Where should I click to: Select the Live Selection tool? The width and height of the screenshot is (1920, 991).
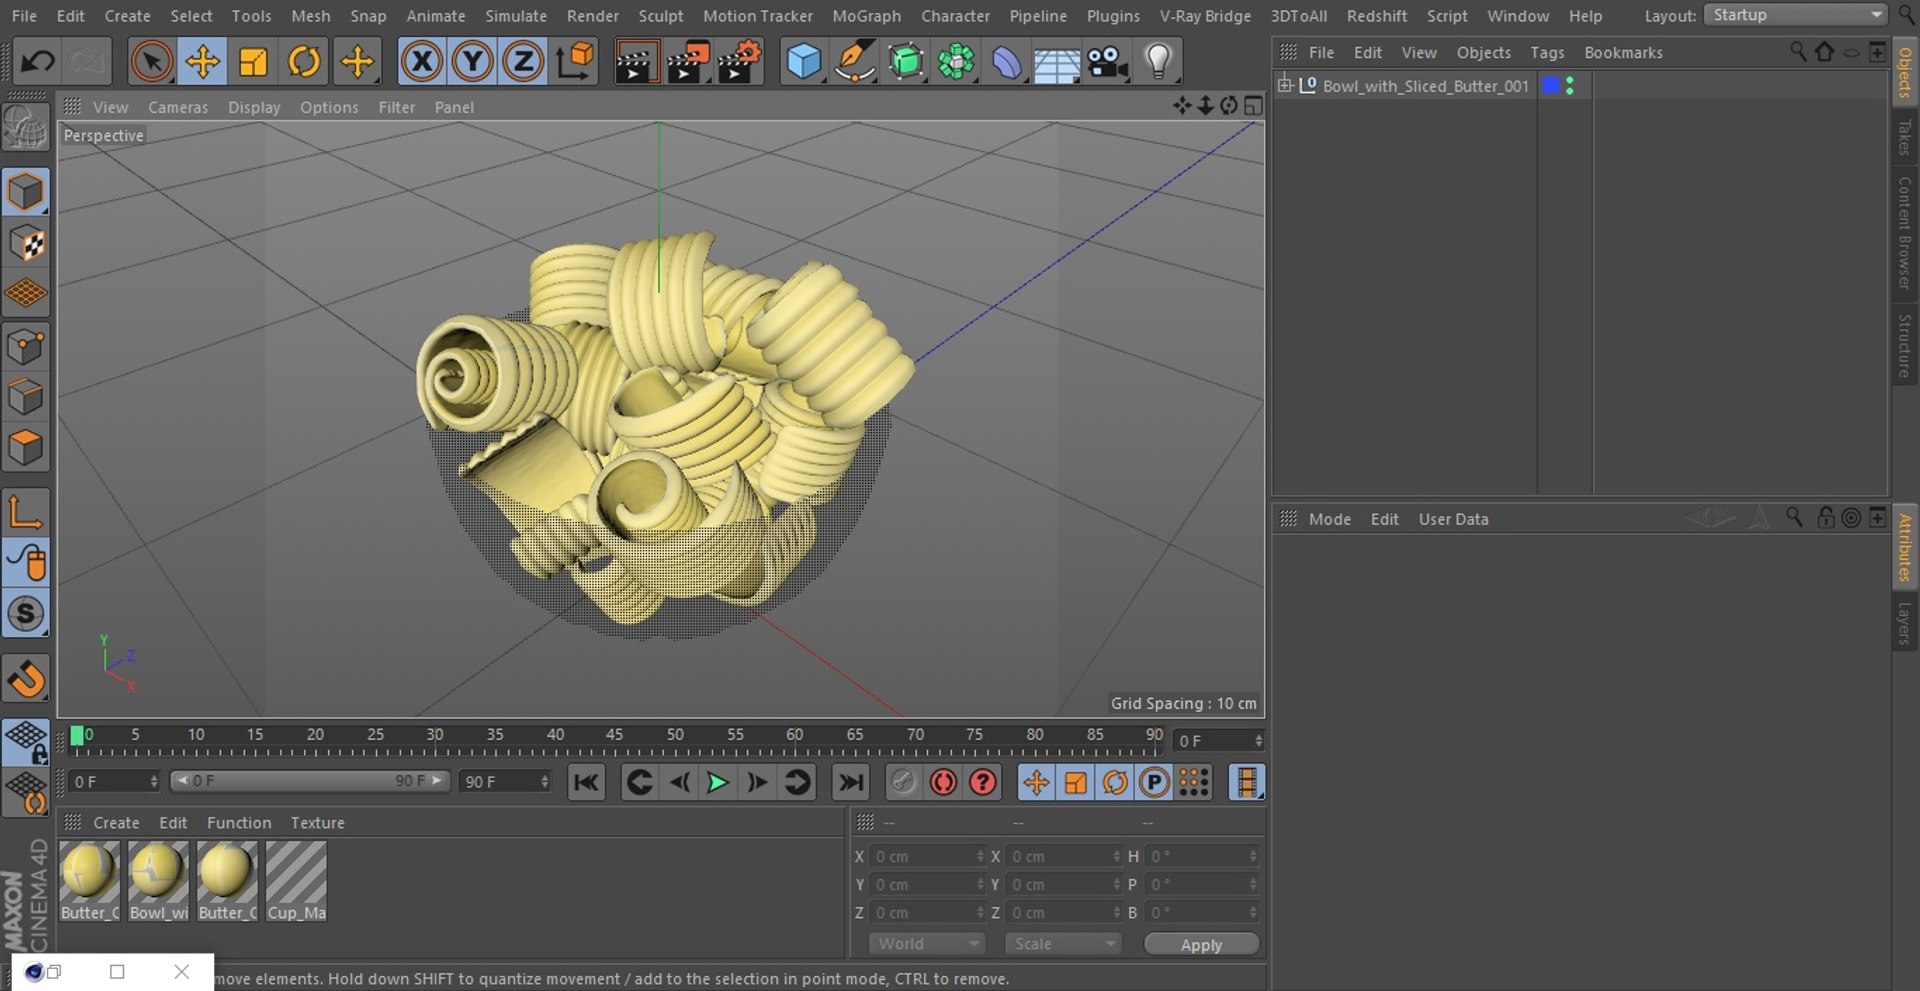click(x=152, y=62)
